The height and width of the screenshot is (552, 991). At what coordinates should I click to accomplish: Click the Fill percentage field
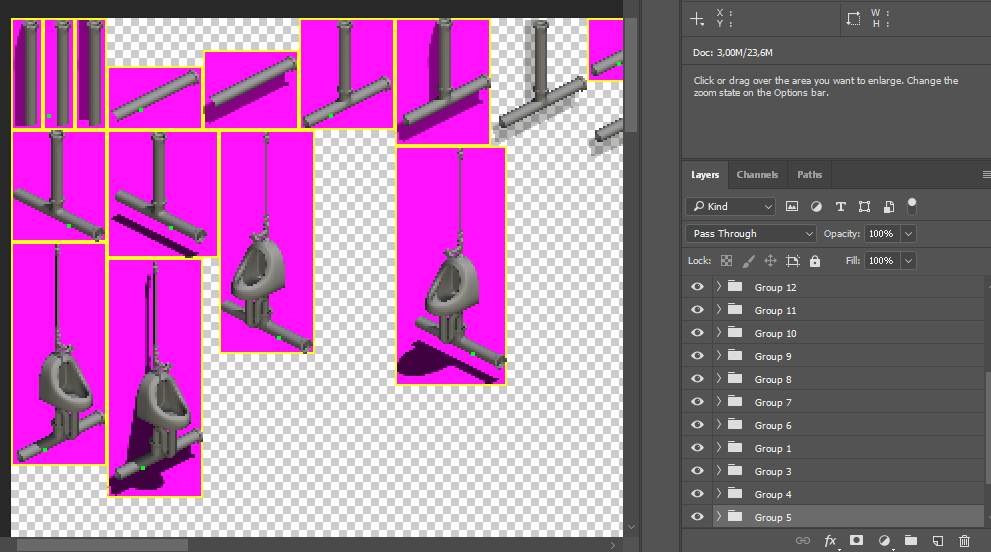coord(880,261)
